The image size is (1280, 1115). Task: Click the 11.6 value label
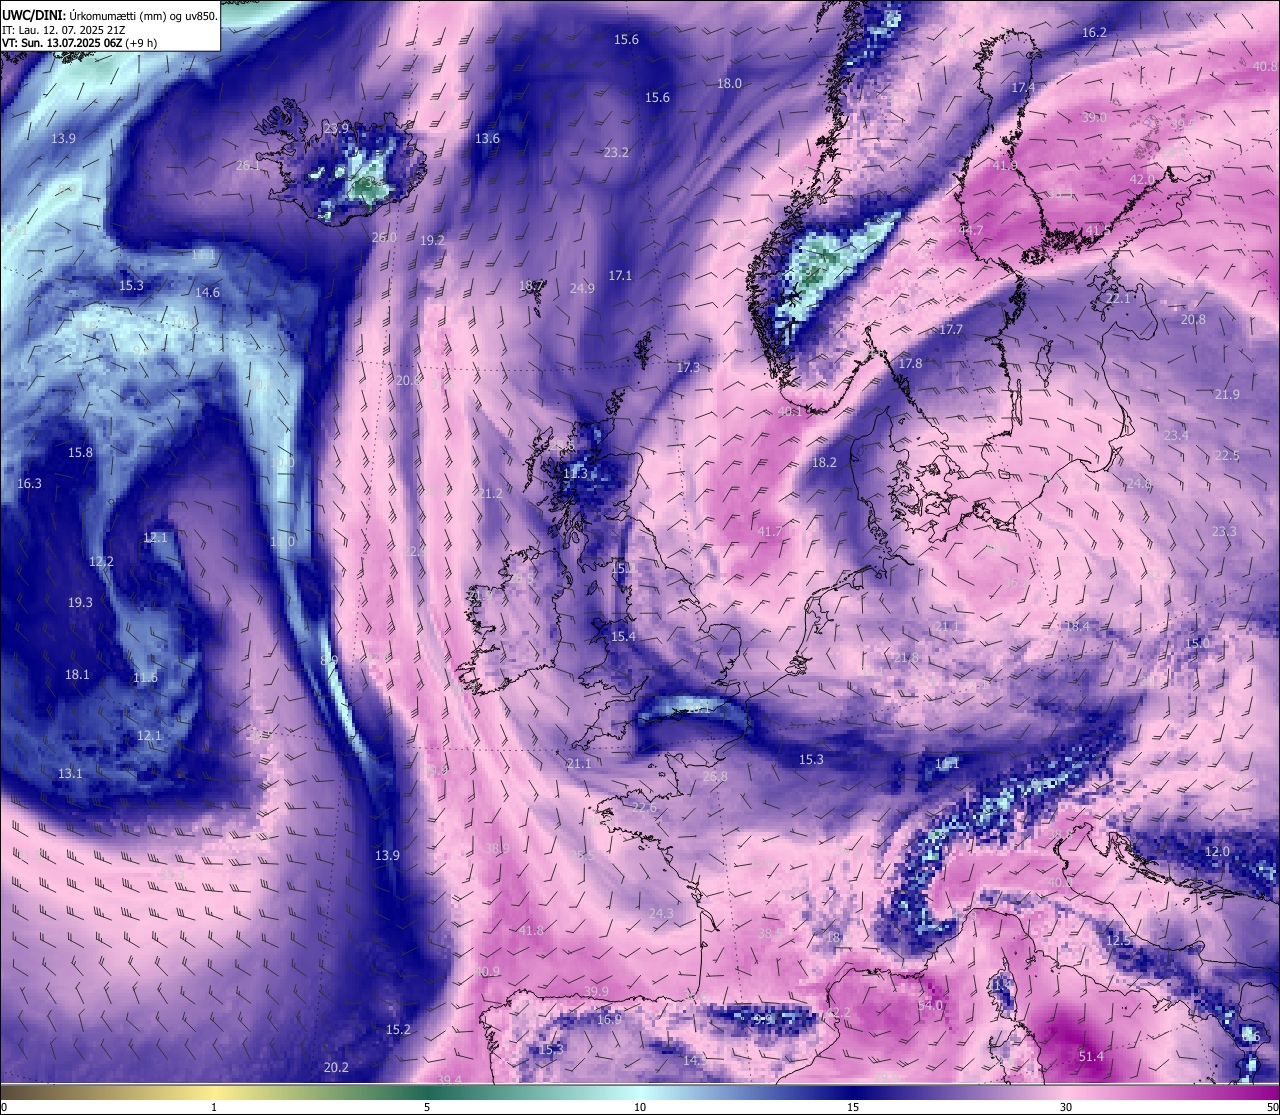coord(145,678)
